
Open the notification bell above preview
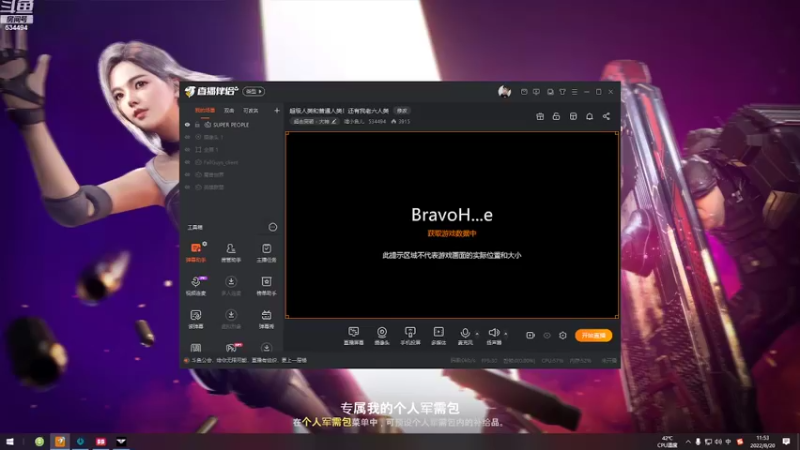pos(589,116)
